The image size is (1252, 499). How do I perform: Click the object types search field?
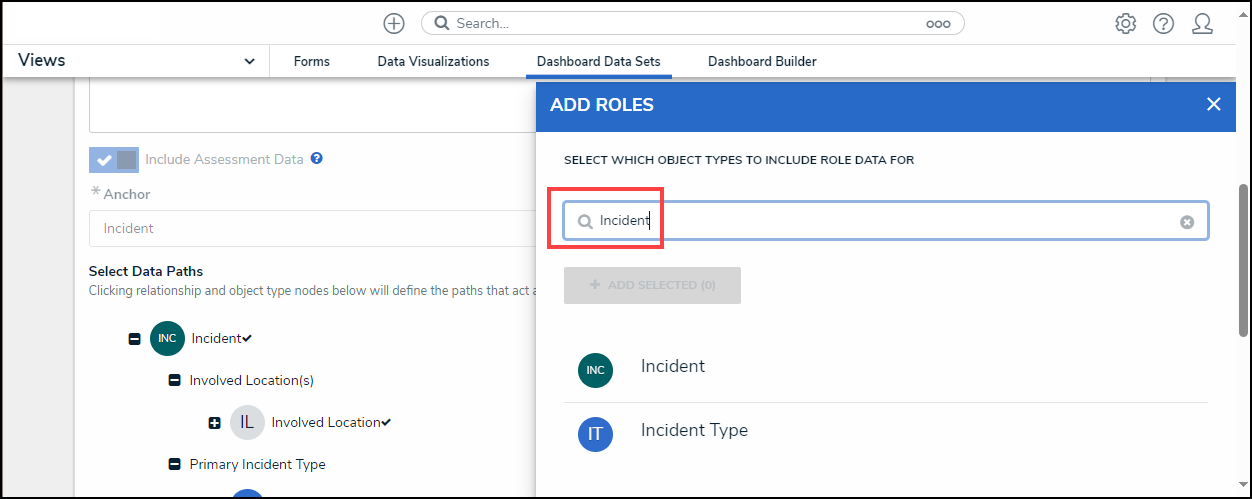[x=880, y=221]
